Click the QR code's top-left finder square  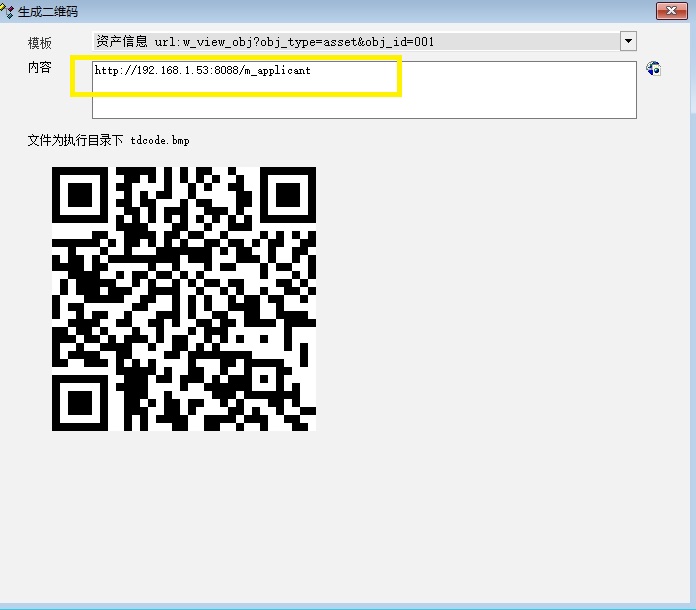point(80,195)
